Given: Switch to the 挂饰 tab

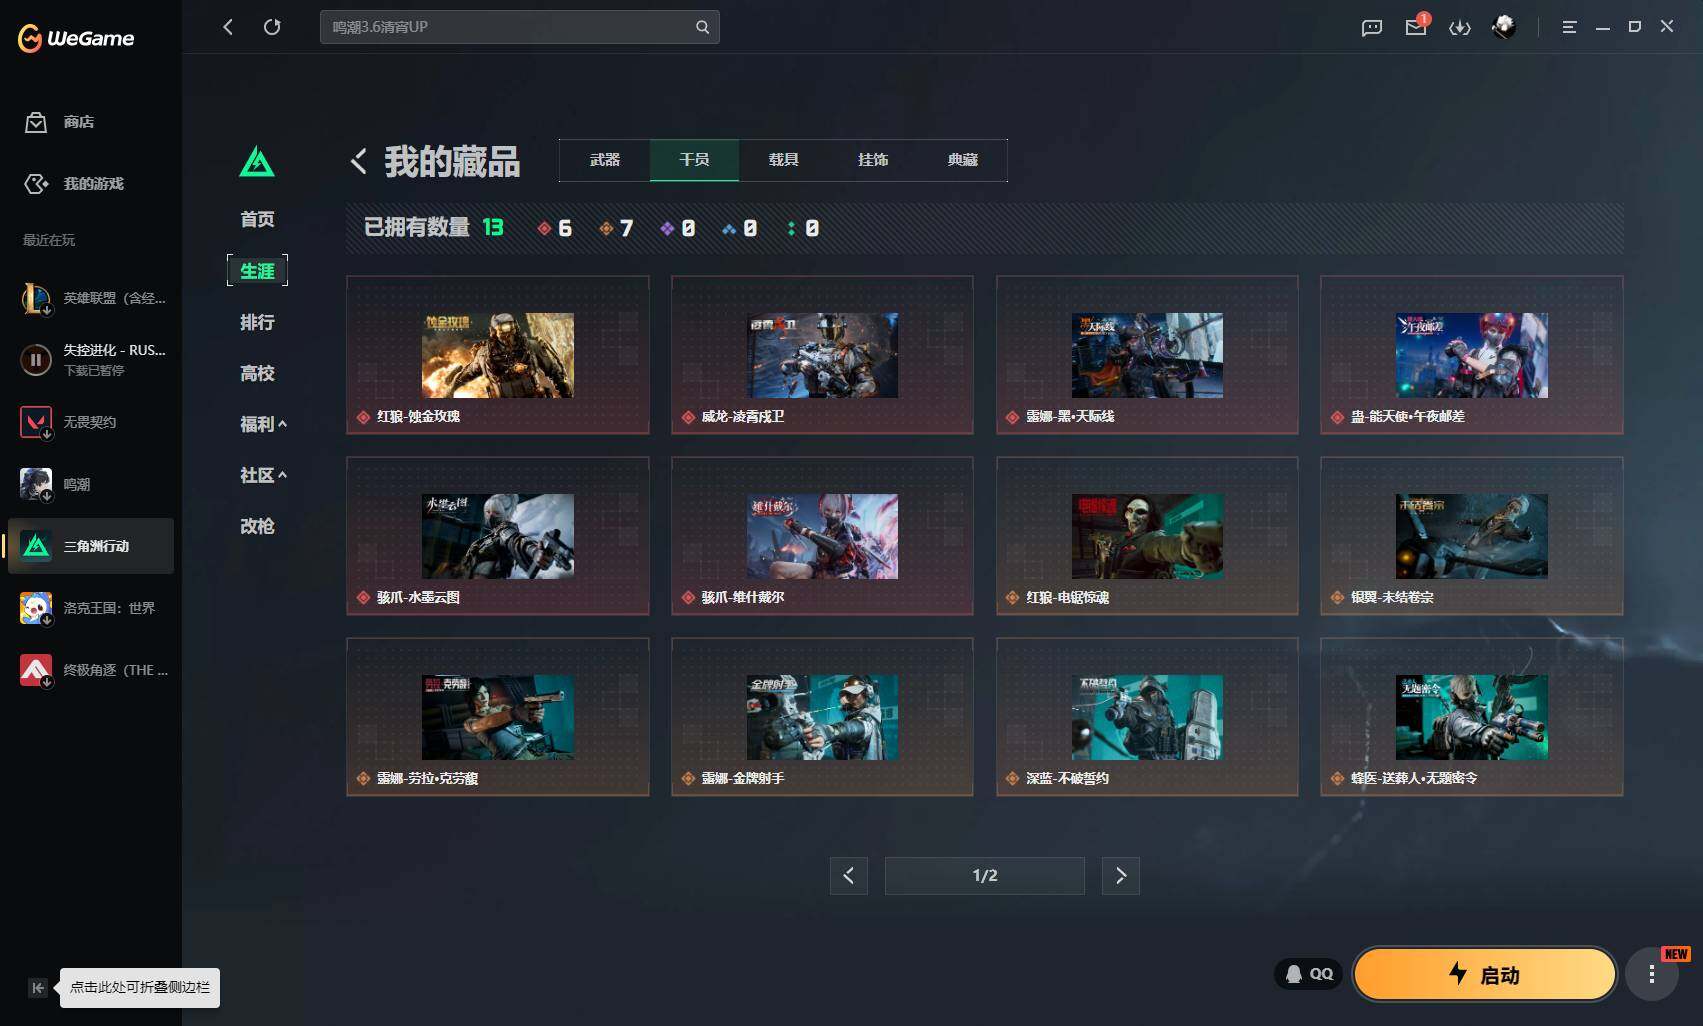Looking at the screenshot, I should tap(873, 160).
